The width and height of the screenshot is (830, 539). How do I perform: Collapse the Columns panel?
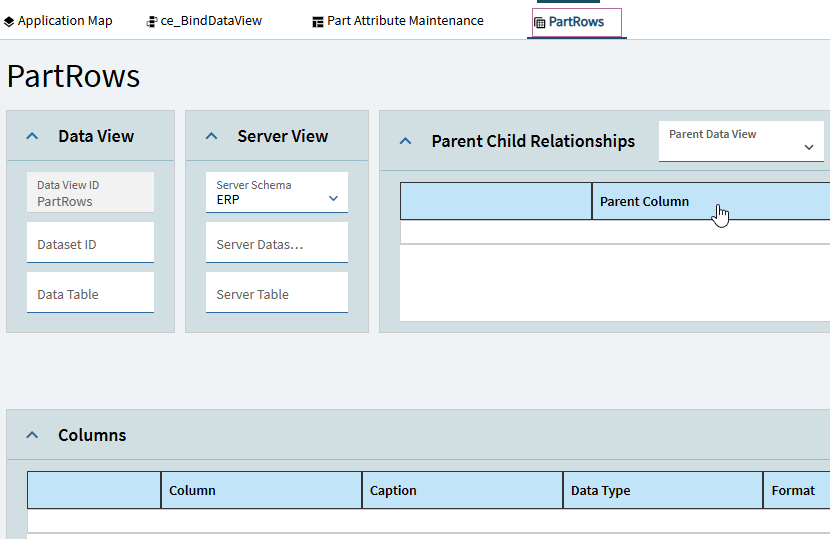pyautogui.click(x=32, y=435)
